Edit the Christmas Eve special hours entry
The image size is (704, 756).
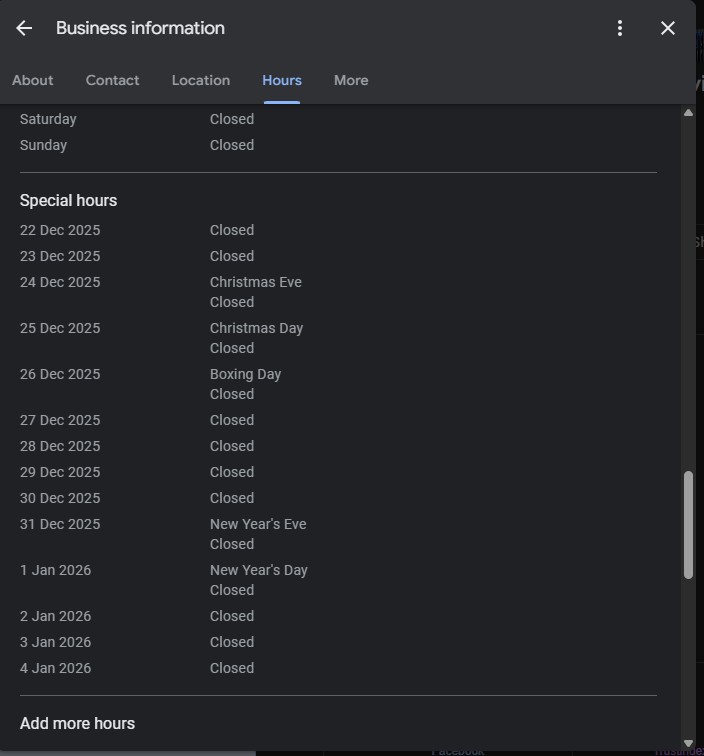pos(256,291)
